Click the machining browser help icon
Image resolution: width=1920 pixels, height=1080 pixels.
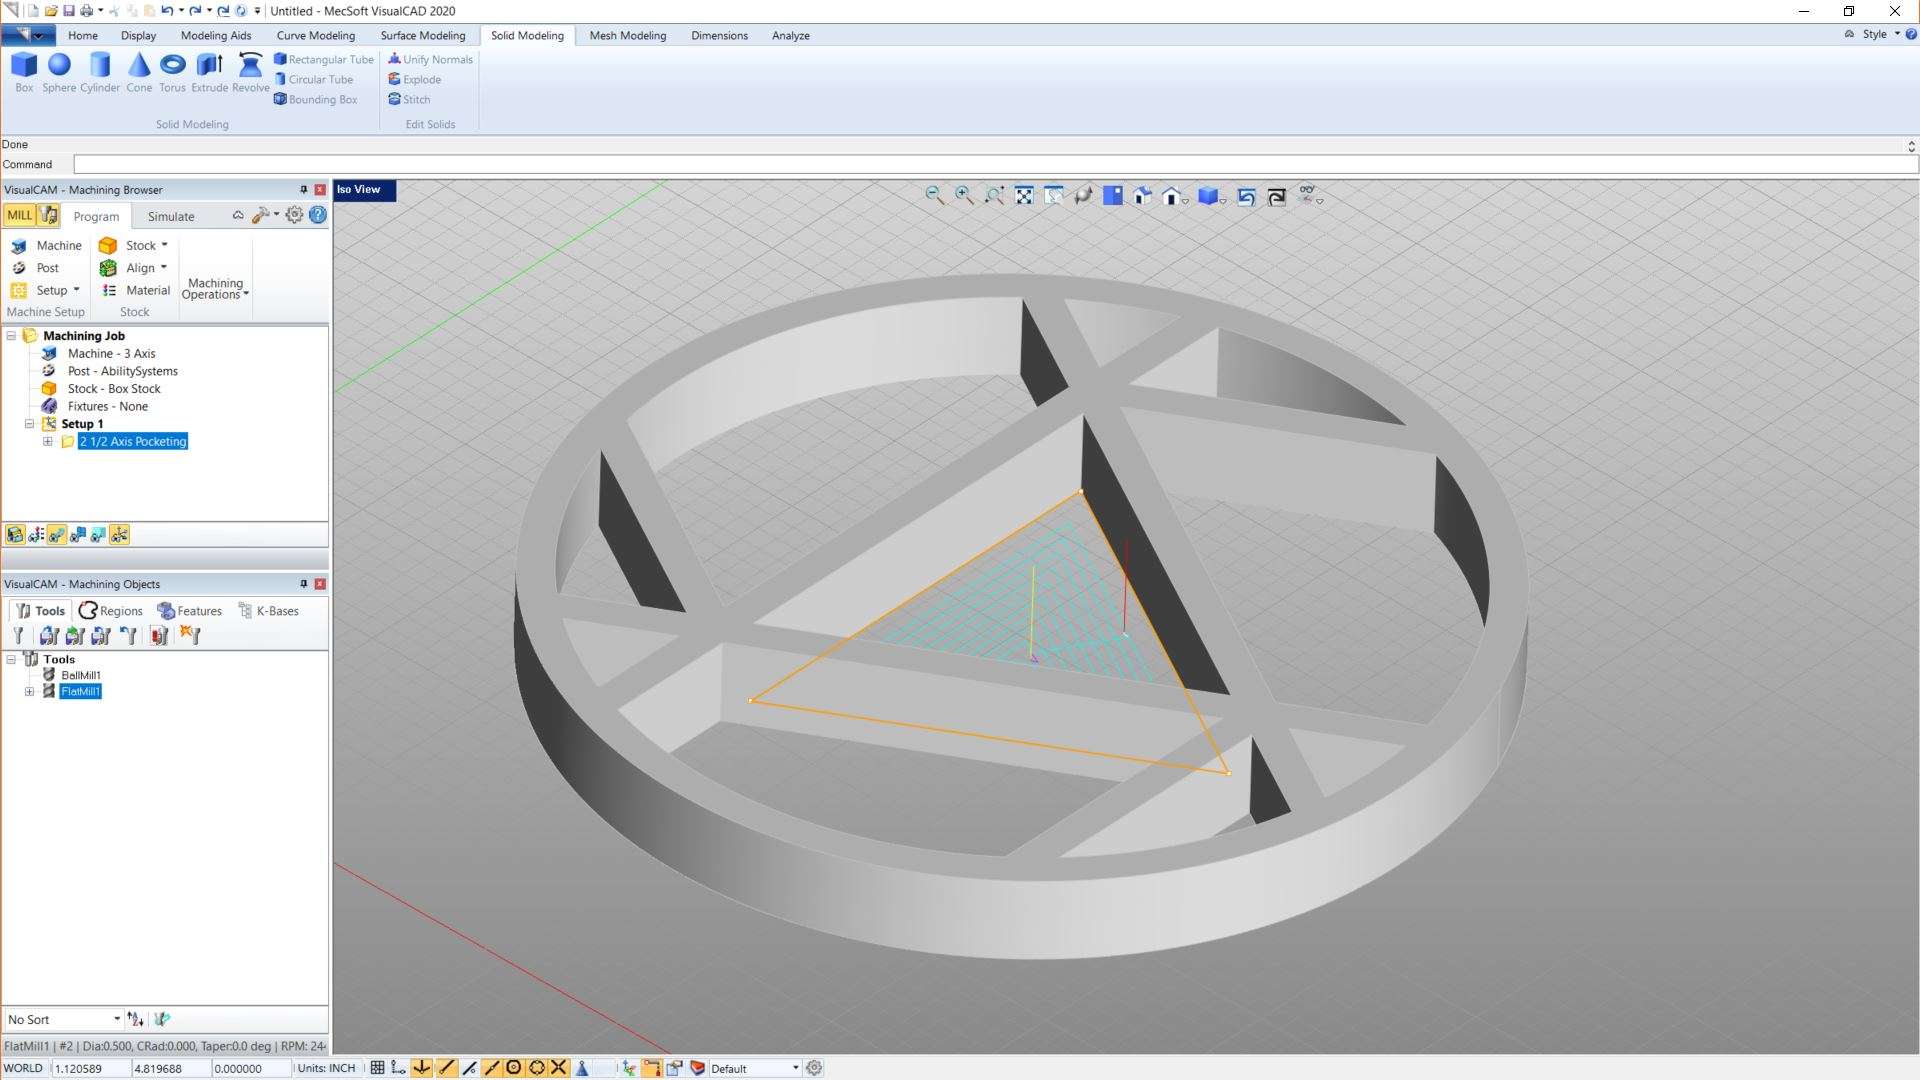point(318,215)
